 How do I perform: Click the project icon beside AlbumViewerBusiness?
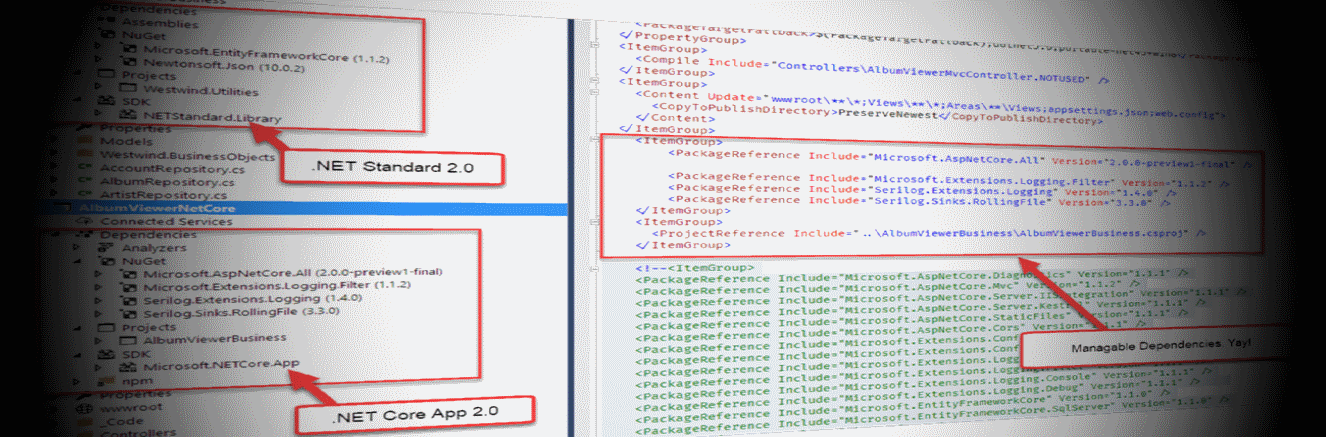(x=129, y=339)
